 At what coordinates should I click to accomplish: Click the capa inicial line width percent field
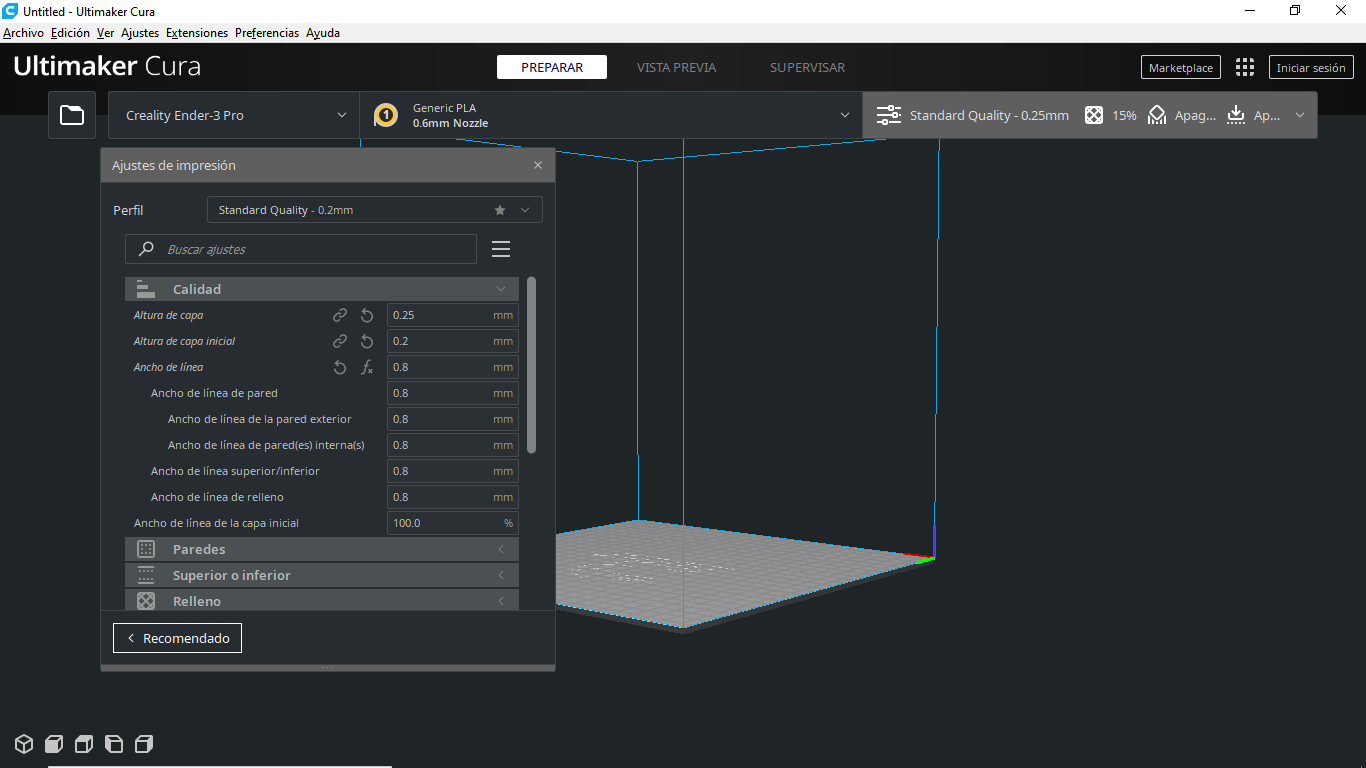pos(453,523)
